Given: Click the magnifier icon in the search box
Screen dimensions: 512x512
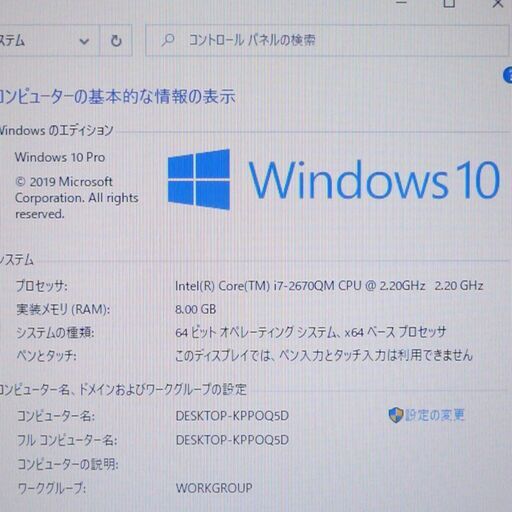Looking at the screenshot, I should (x=168, y=40).
